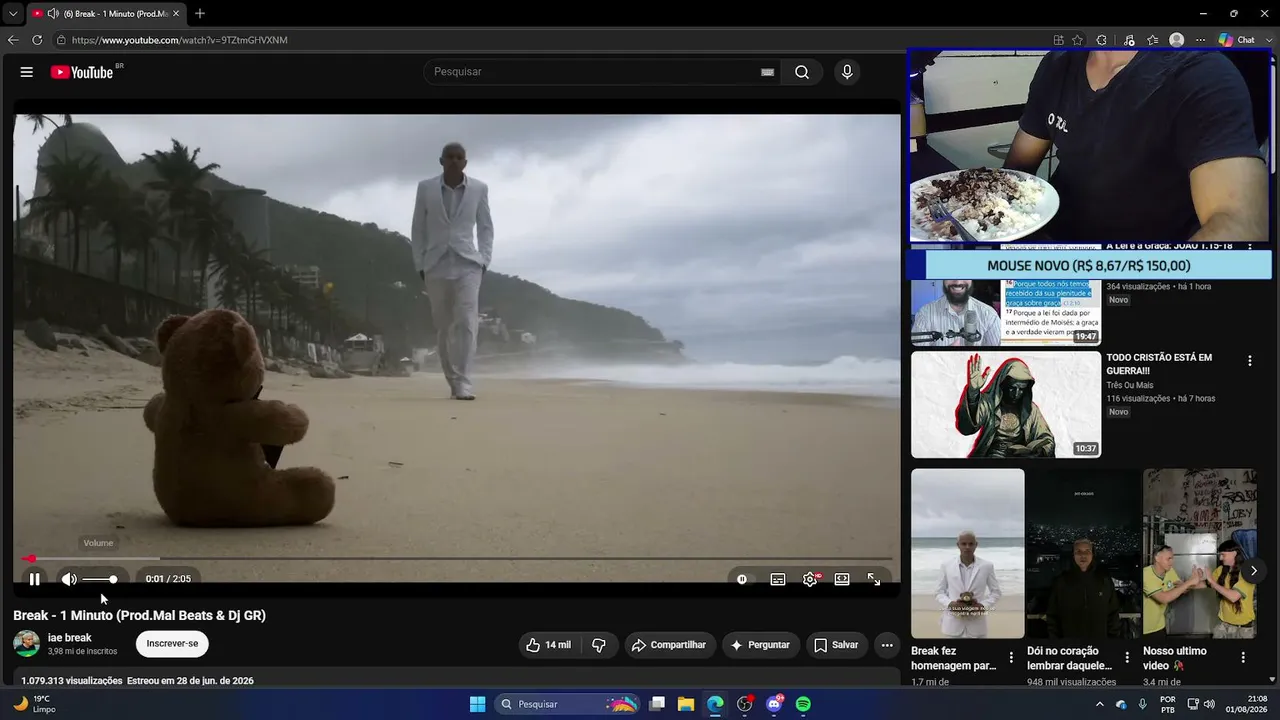
Task: Go back to the previous page
Action: (13, 40)
